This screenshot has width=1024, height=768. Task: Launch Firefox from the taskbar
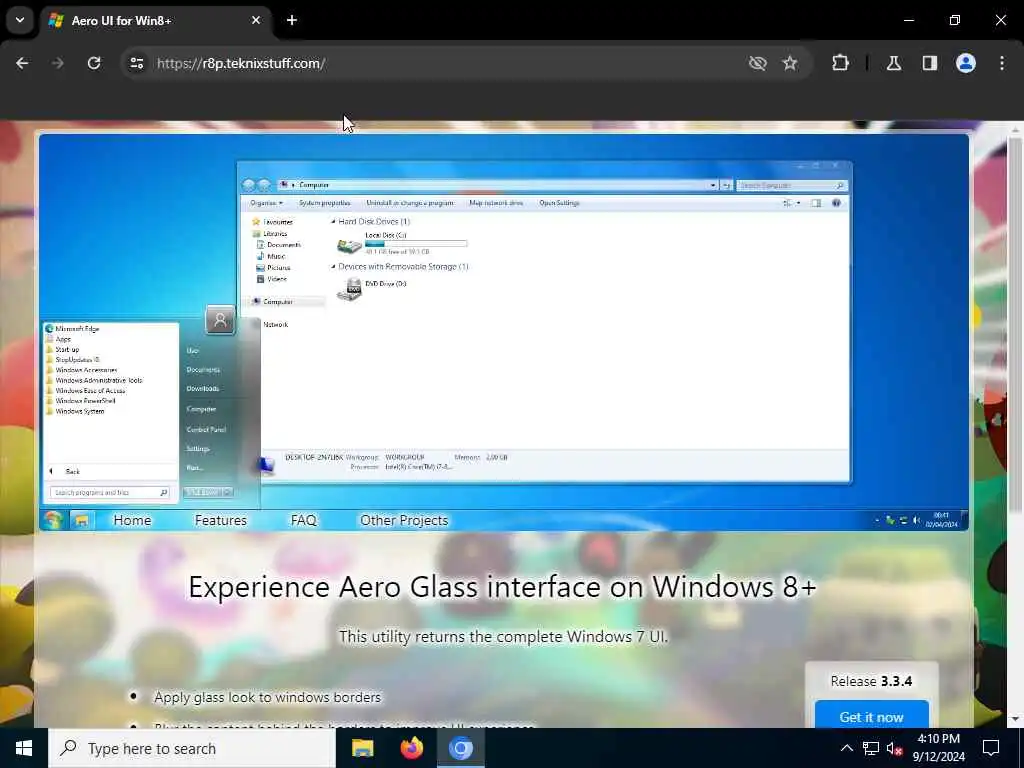[x=411, y=748]
